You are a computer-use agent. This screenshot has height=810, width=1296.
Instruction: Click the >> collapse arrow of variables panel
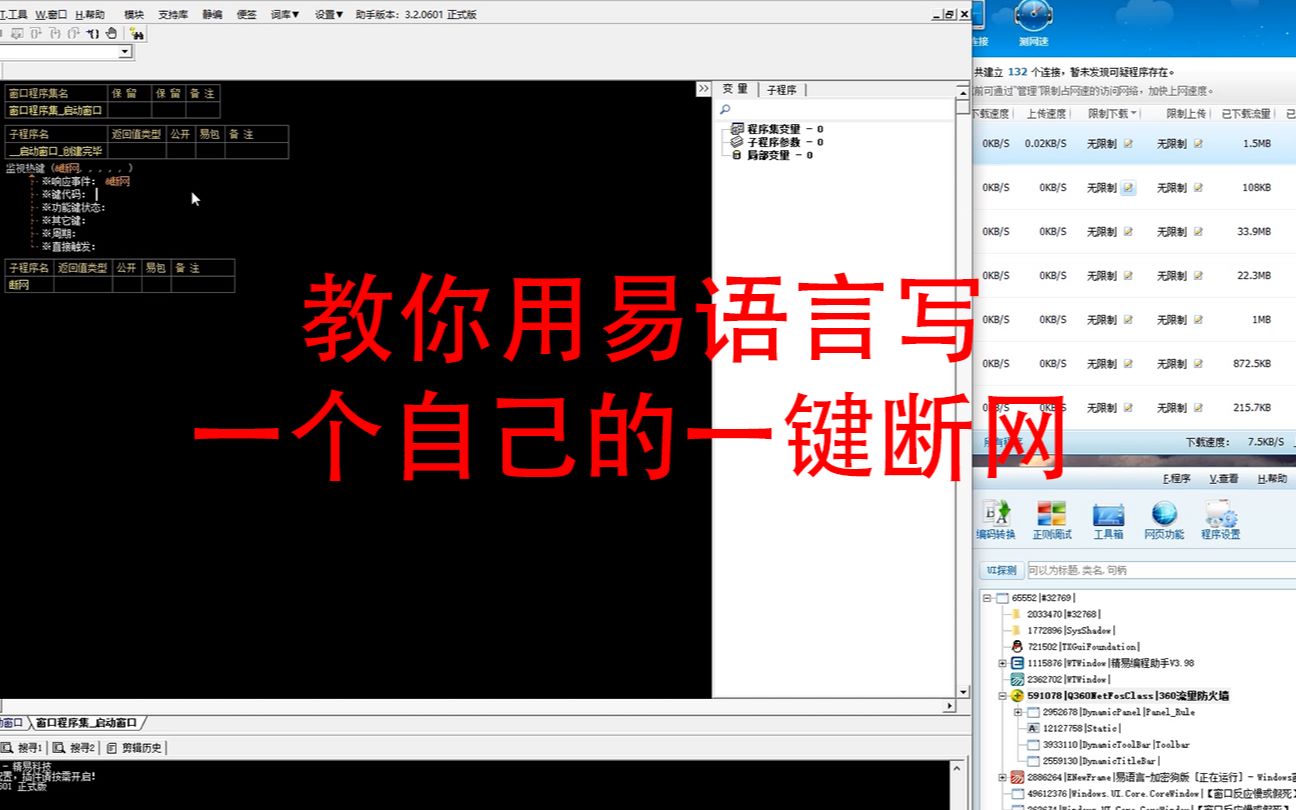click(x=703, y=89)
